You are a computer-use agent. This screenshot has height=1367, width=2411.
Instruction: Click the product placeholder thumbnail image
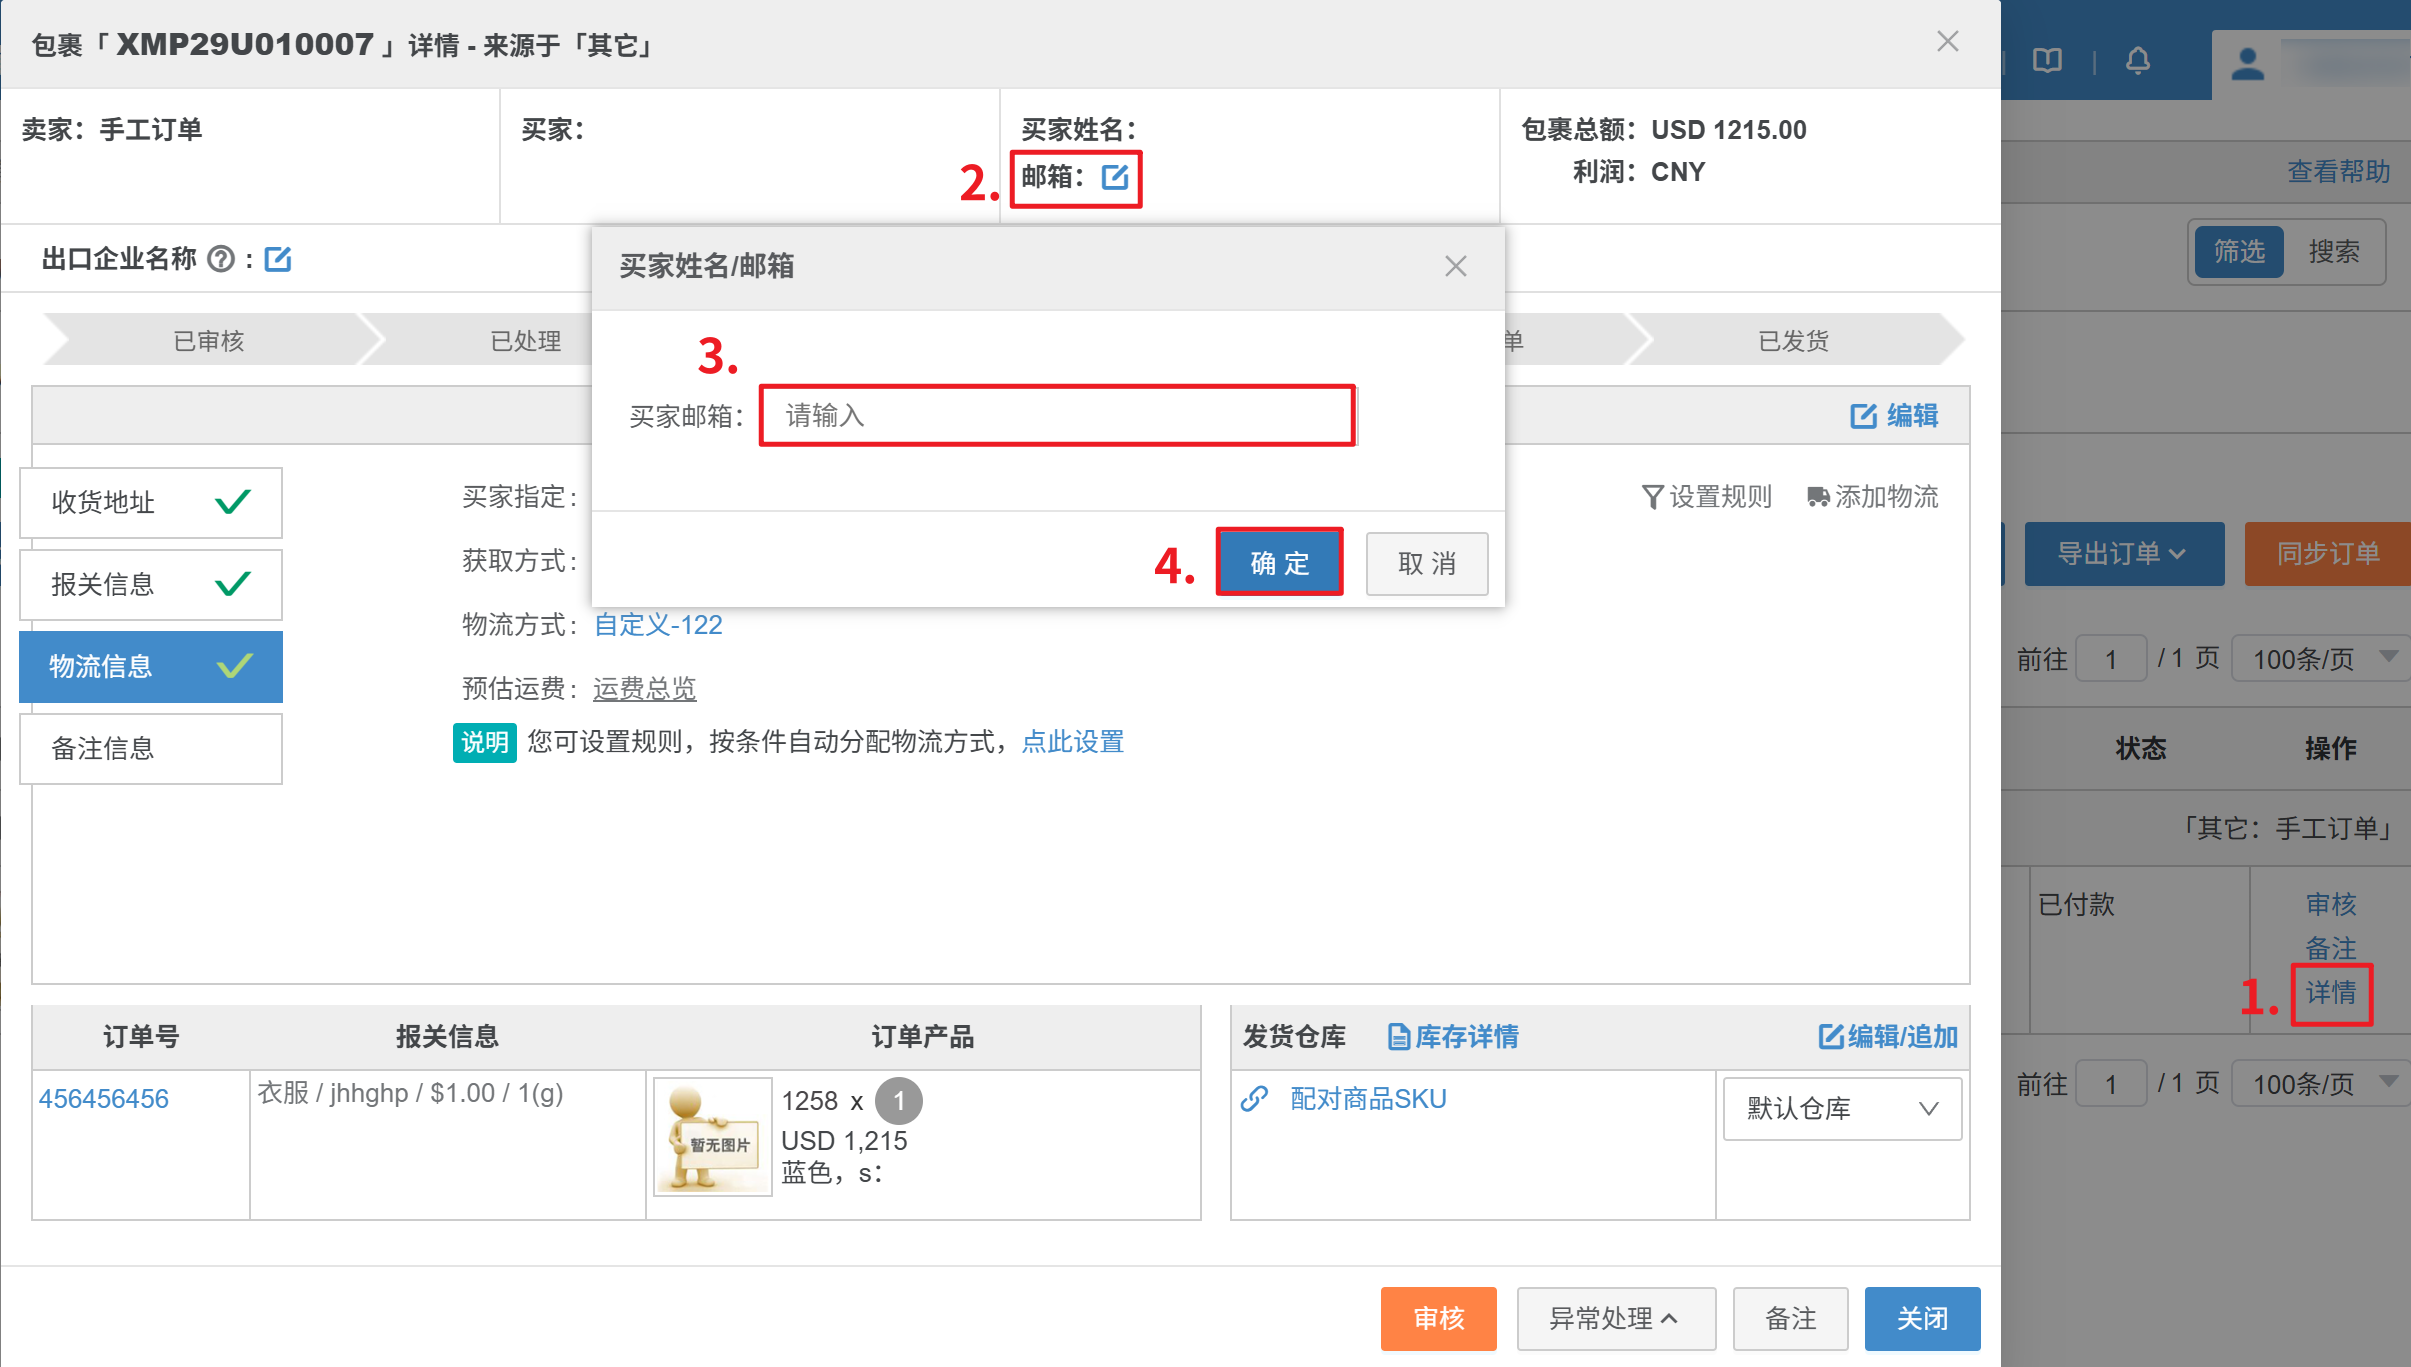pyautogui.click(x=712, y=1136)
